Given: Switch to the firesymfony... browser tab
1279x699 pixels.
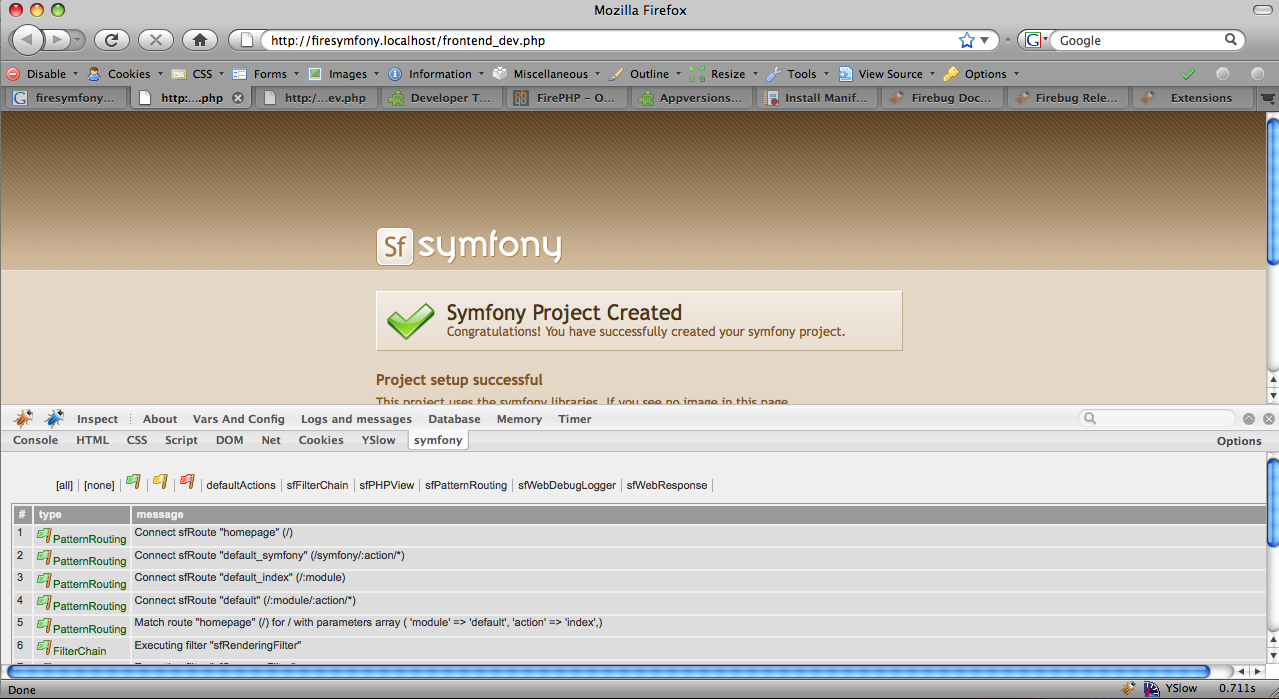Looking at the screenshot, I should click(x=67, y=98).
